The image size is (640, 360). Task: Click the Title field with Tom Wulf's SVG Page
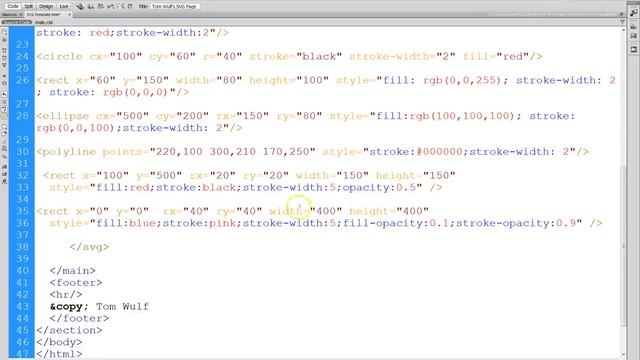point(175,7)
